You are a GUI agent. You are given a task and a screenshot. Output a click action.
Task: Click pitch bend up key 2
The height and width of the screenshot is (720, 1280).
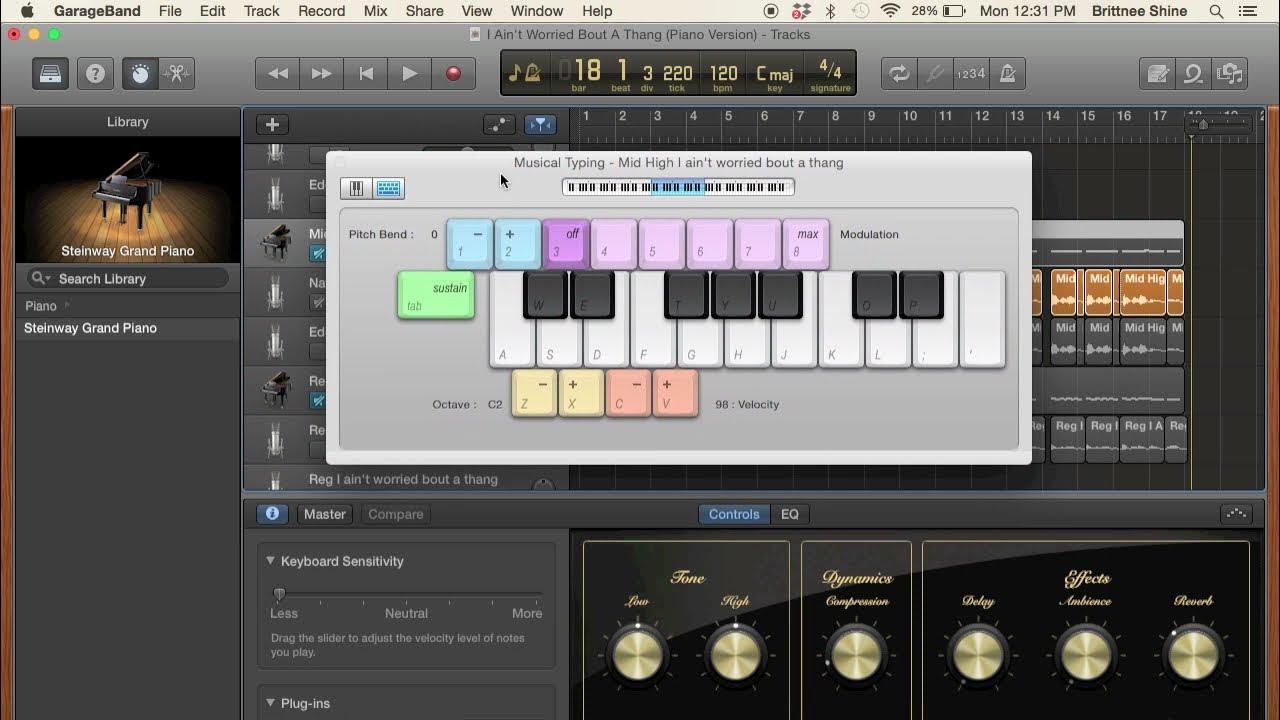pos(517,244)
